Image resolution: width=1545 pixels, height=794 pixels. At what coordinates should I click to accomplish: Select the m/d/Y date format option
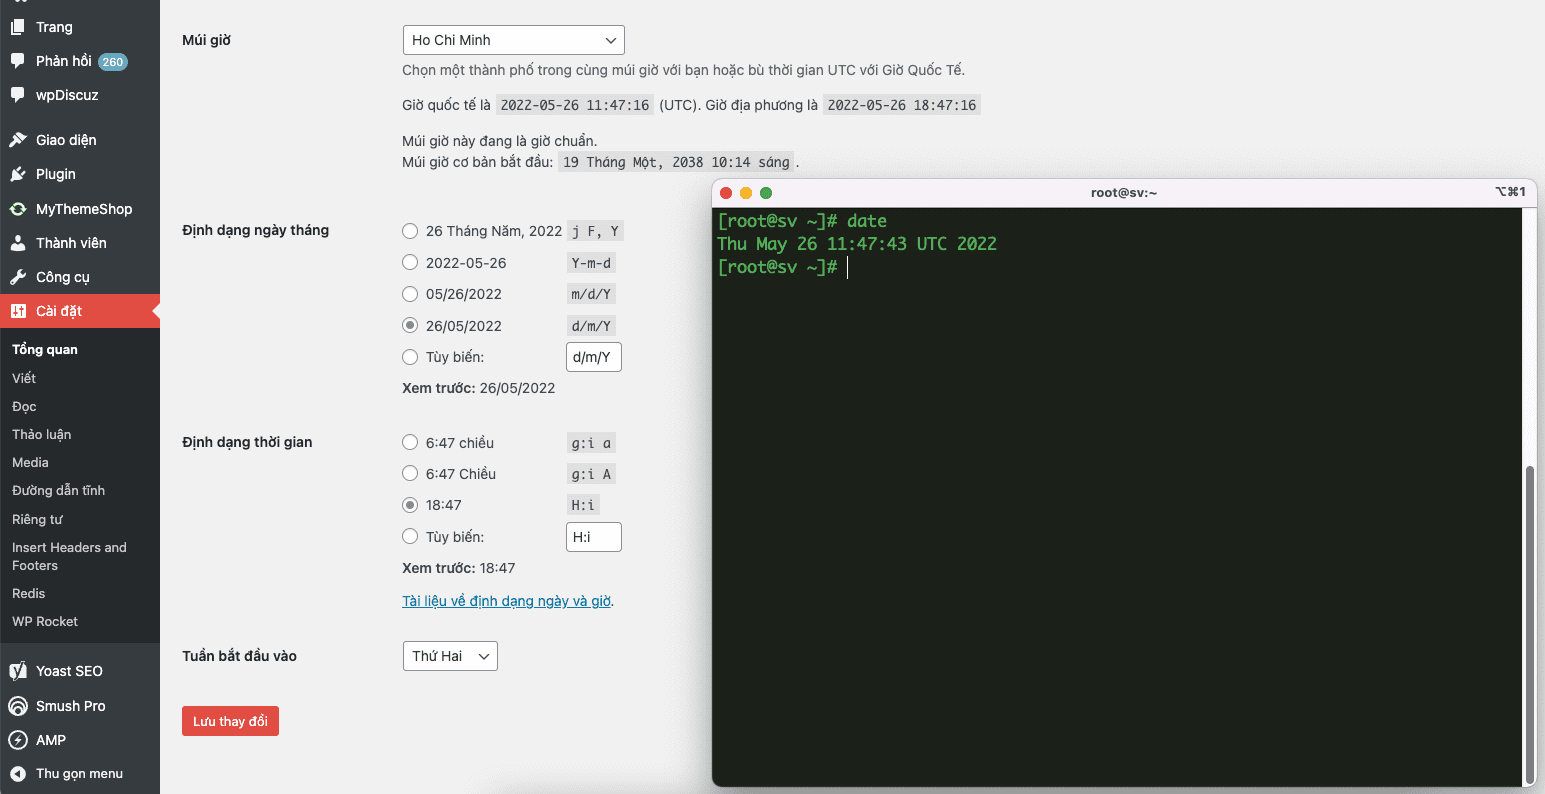(410, 294)
